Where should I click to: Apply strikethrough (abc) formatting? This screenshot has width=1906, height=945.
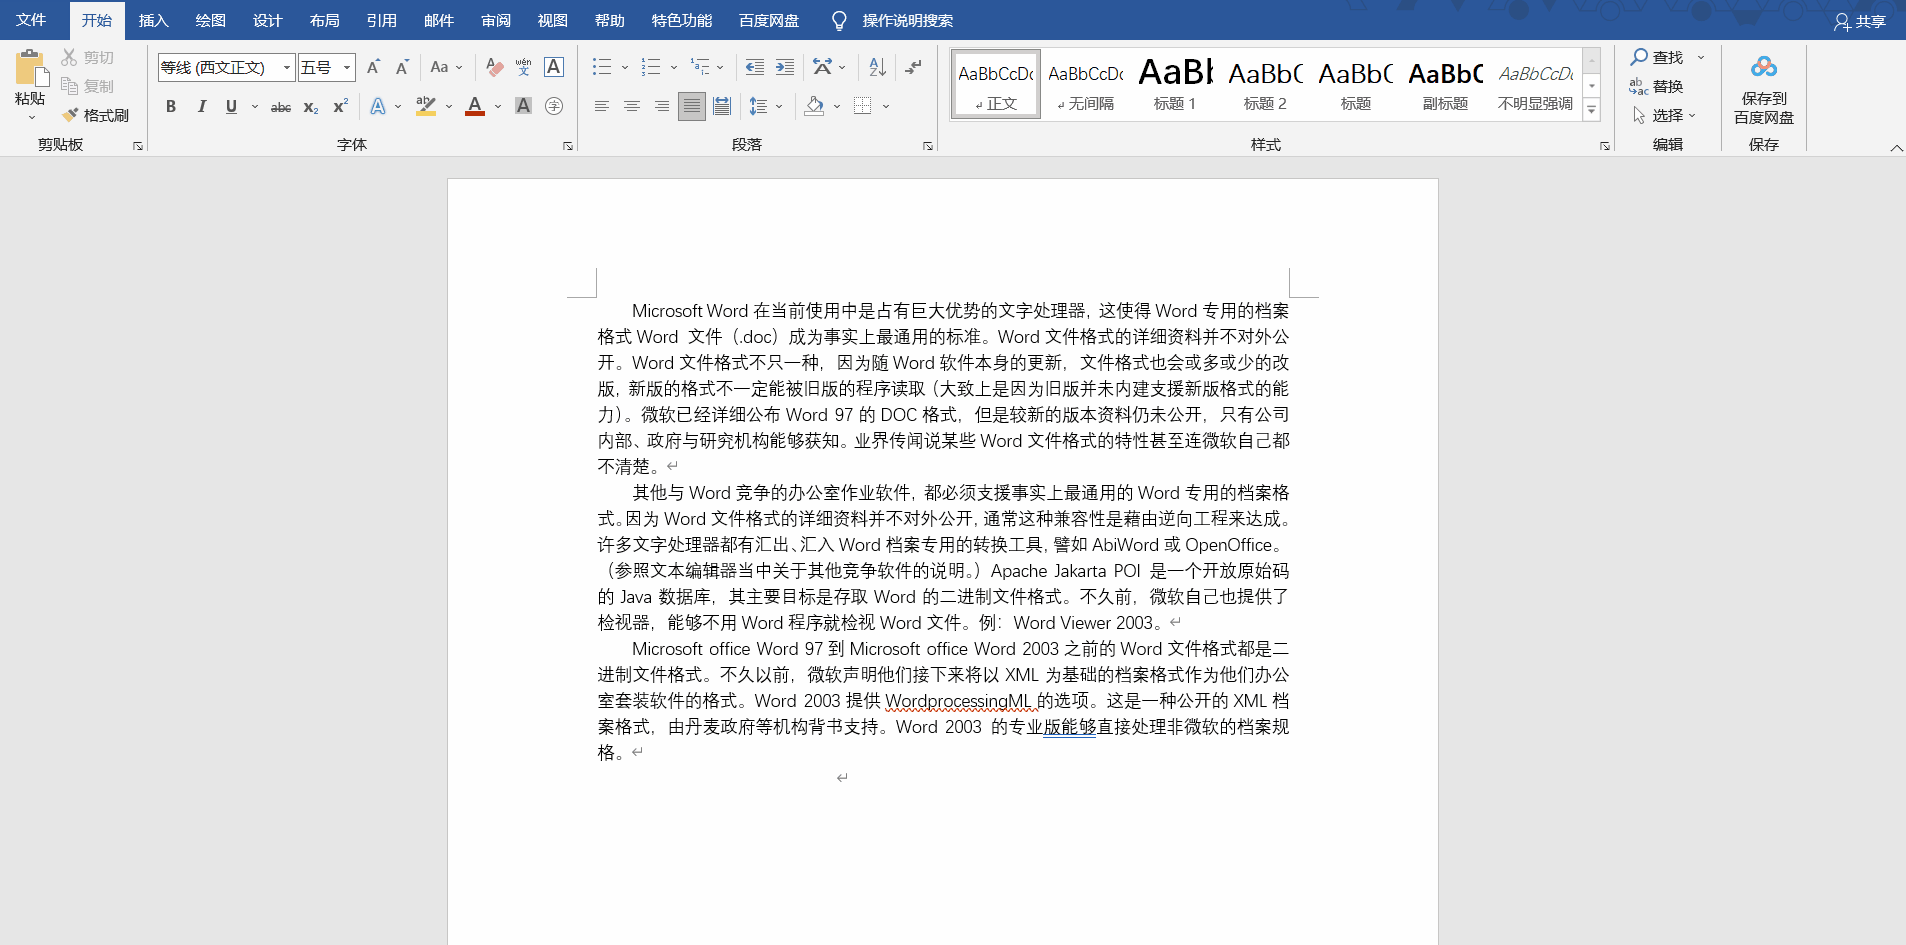[281, 106]
